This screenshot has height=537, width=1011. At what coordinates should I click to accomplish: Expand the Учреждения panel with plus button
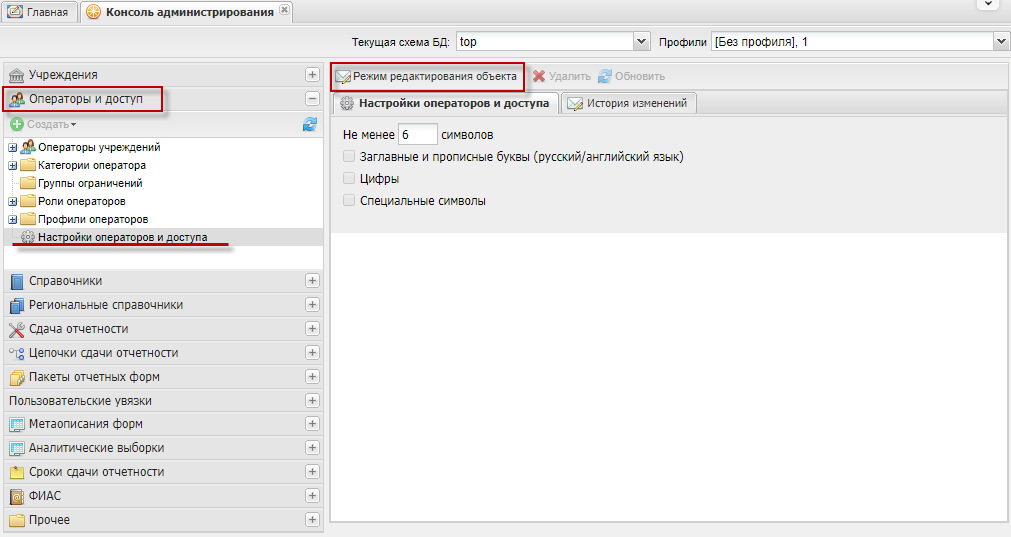(312, 75)
